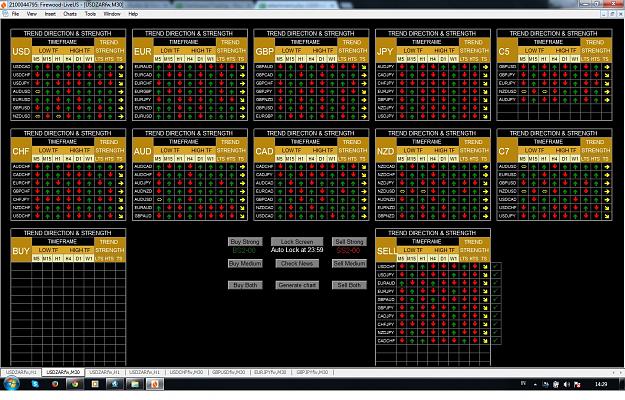This screenshot has width=625, height=400.
Task: Toggle the checkmark beside USDJPY in SELL panel
Action: [495, 275]
